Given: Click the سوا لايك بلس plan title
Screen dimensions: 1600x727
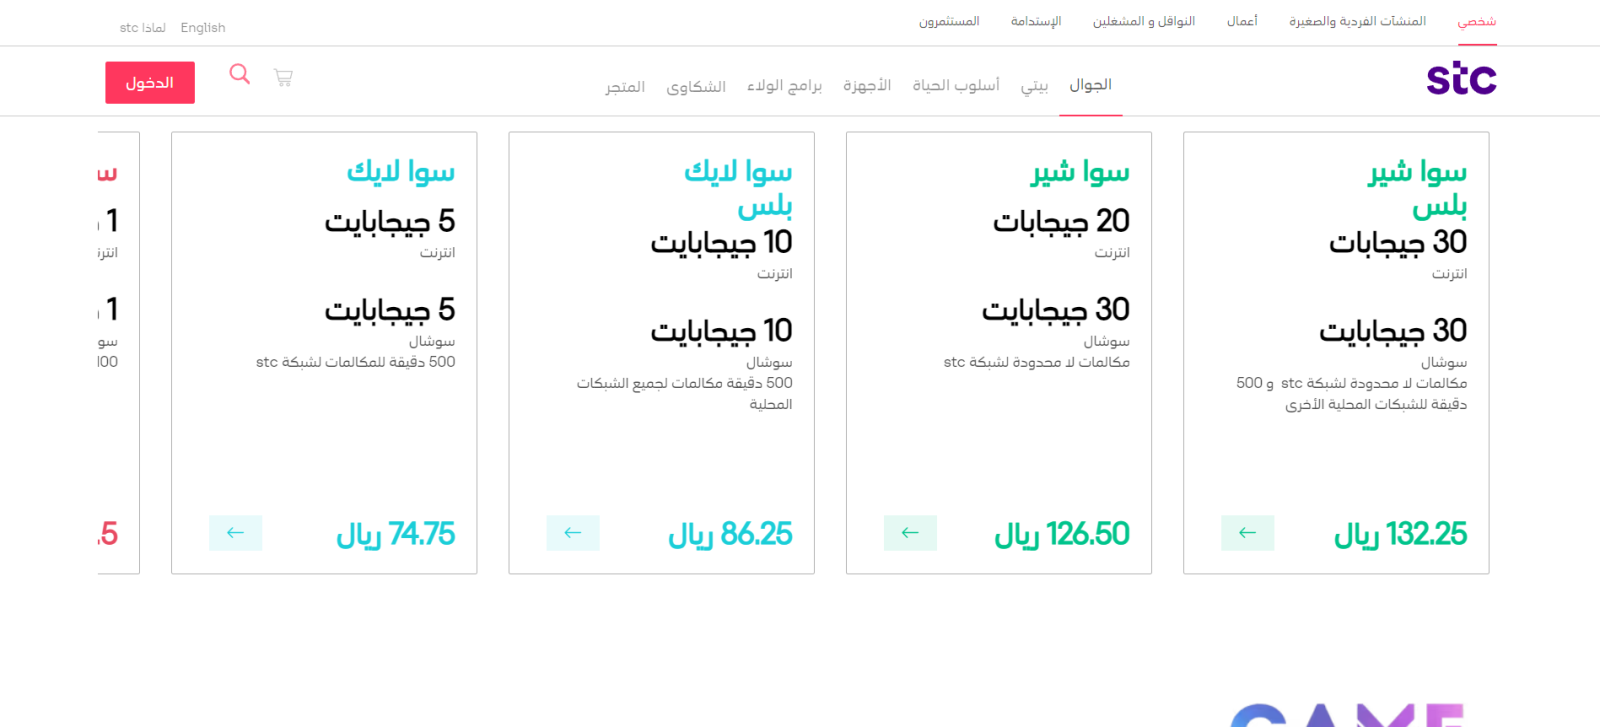Looking at the screenshot, I should 738,189.
